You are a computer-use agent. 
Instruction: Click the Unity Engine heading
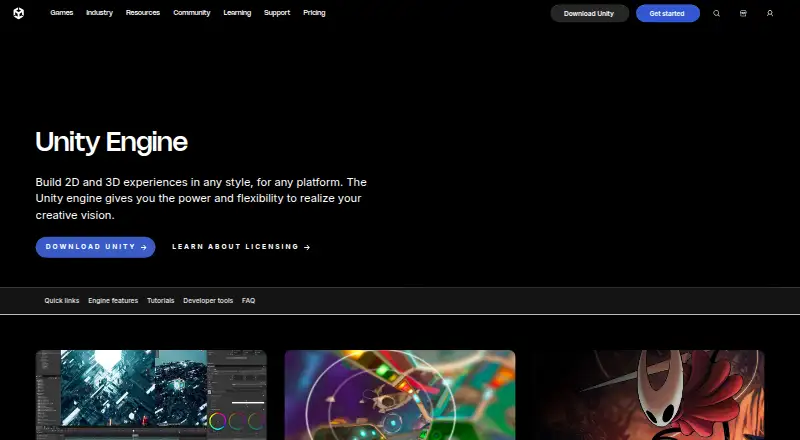pyautogui.click(x=112, y=142)
